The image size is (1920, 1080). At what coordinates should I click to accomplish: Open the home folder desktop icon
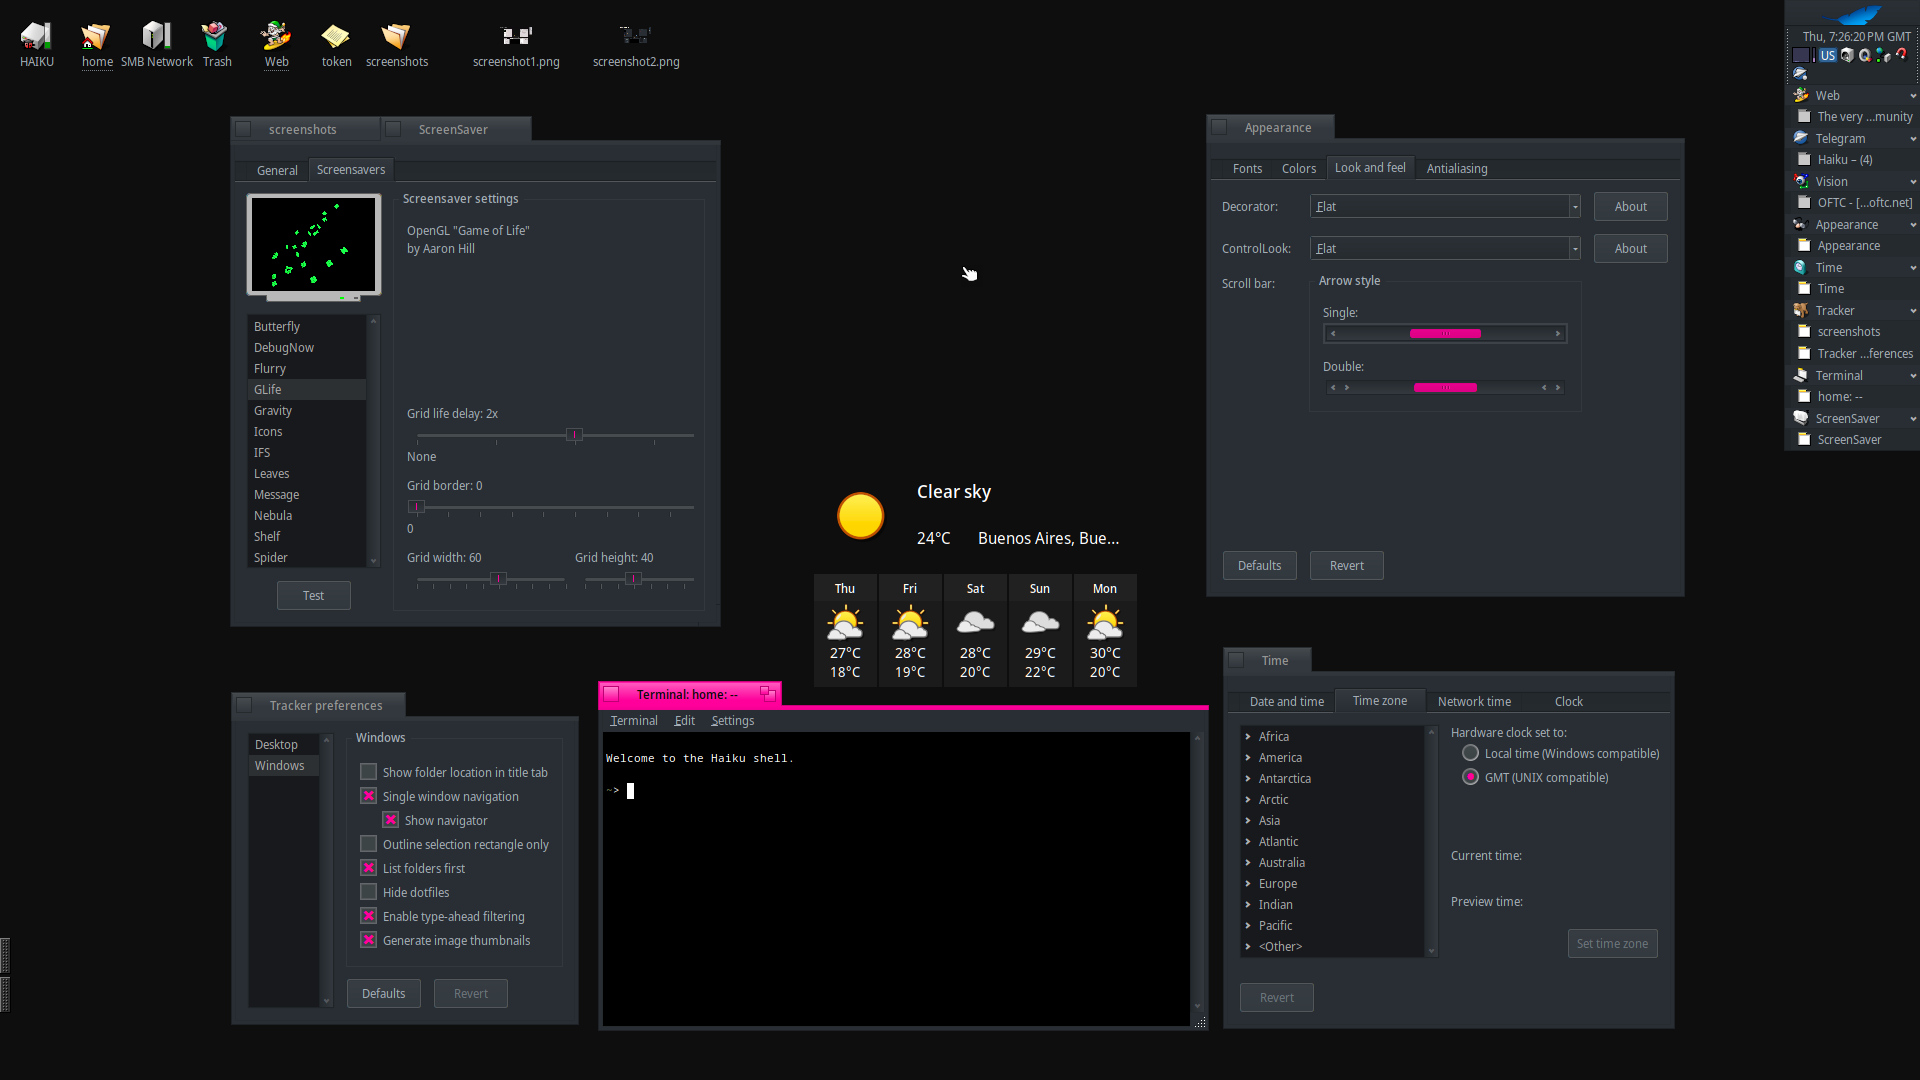[96, 36]
